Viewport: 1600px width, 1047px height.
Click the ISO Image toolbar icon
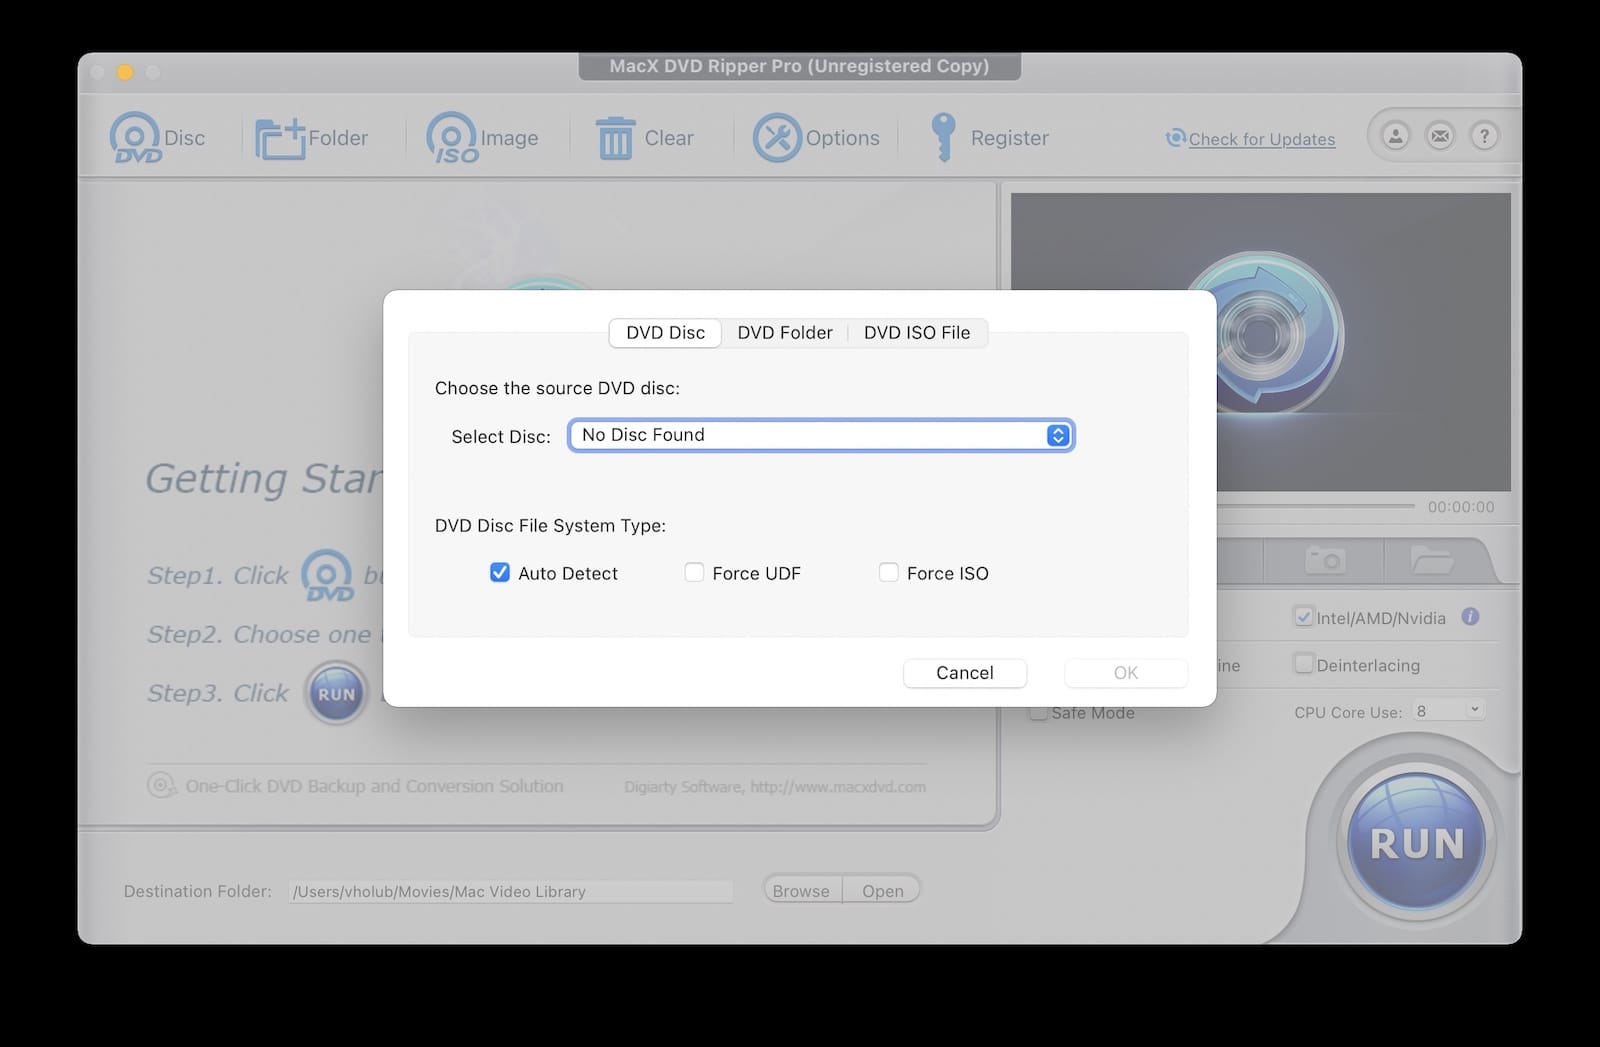pyautogui.click(x=452, y=138)
